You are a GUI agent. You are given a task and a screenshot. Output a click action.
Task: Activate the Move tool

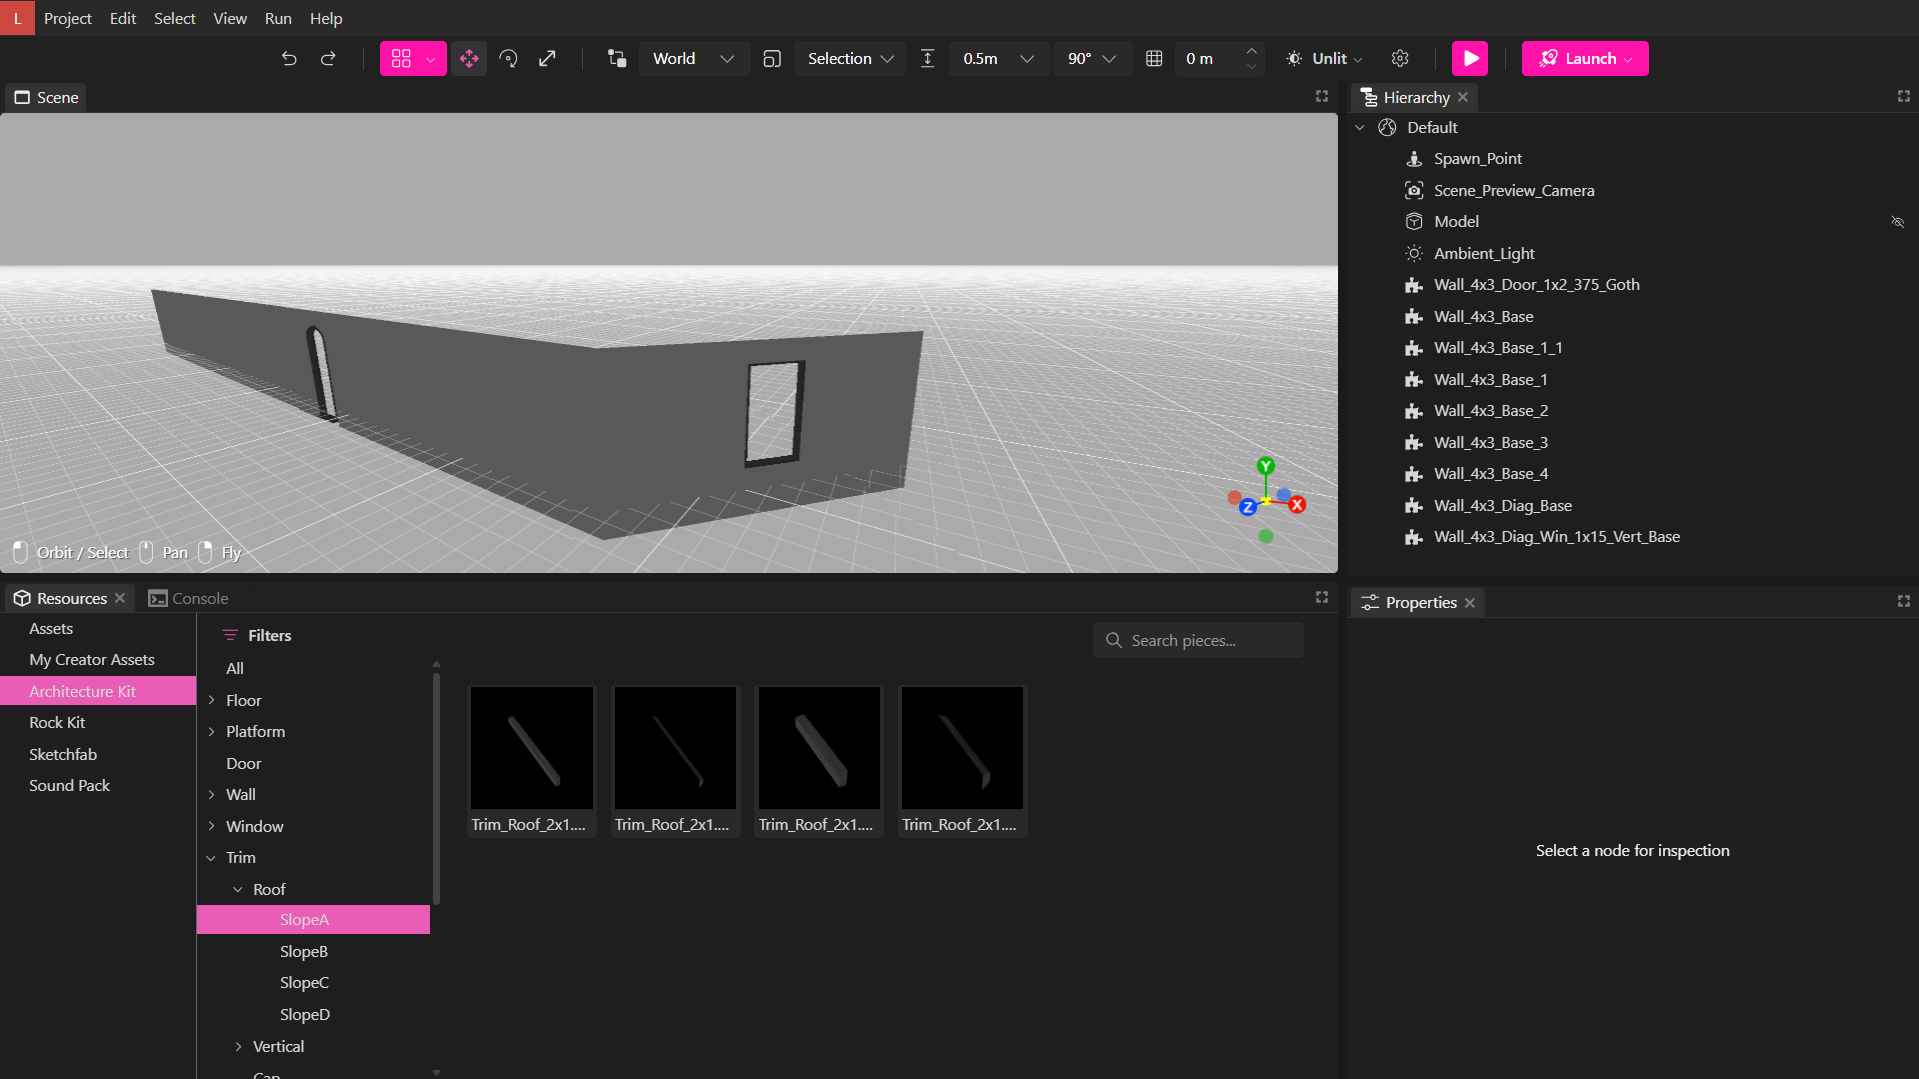point(469,59)
